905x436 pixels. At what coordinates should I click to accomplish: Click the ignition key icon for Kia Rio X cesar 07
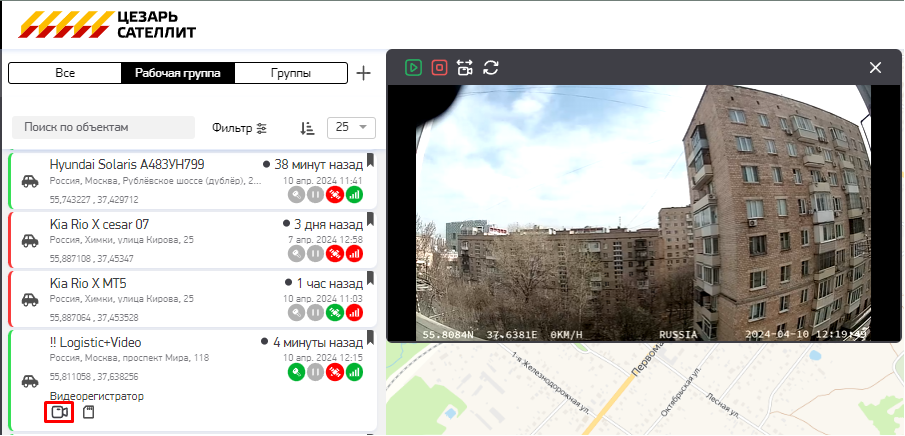[x=296, y=254]
